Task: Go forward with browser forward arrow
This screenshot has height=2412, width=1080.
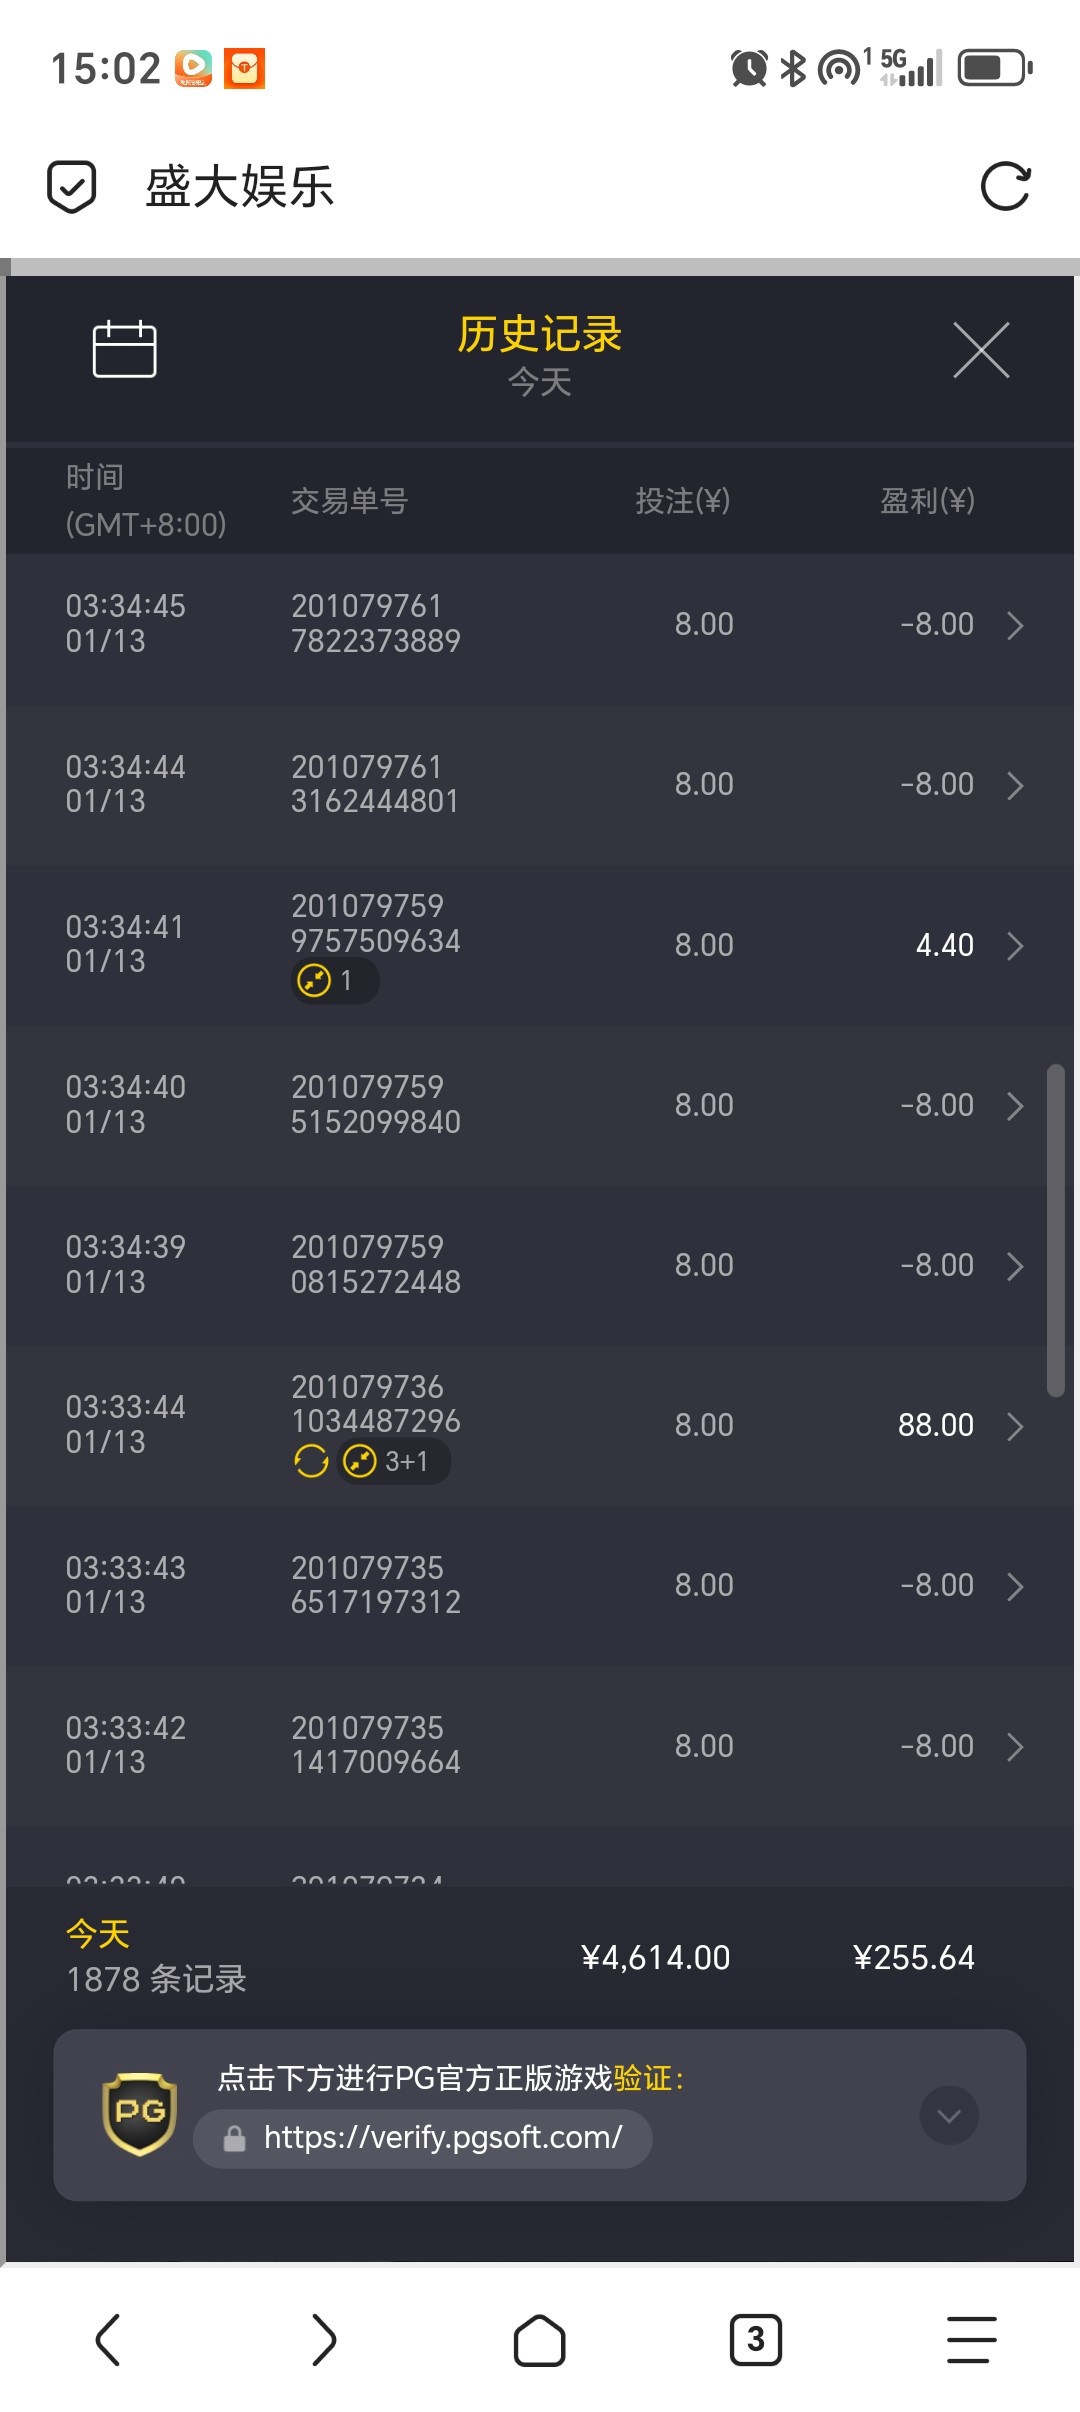Action: click(324, 2340)
